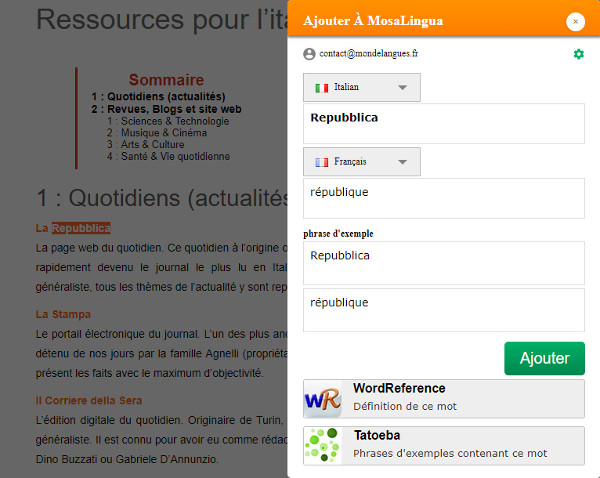Edit the Repubblica example phrase field
Image resolution: width=600 pixels, height=478 pixels.
tap(444, 263)
